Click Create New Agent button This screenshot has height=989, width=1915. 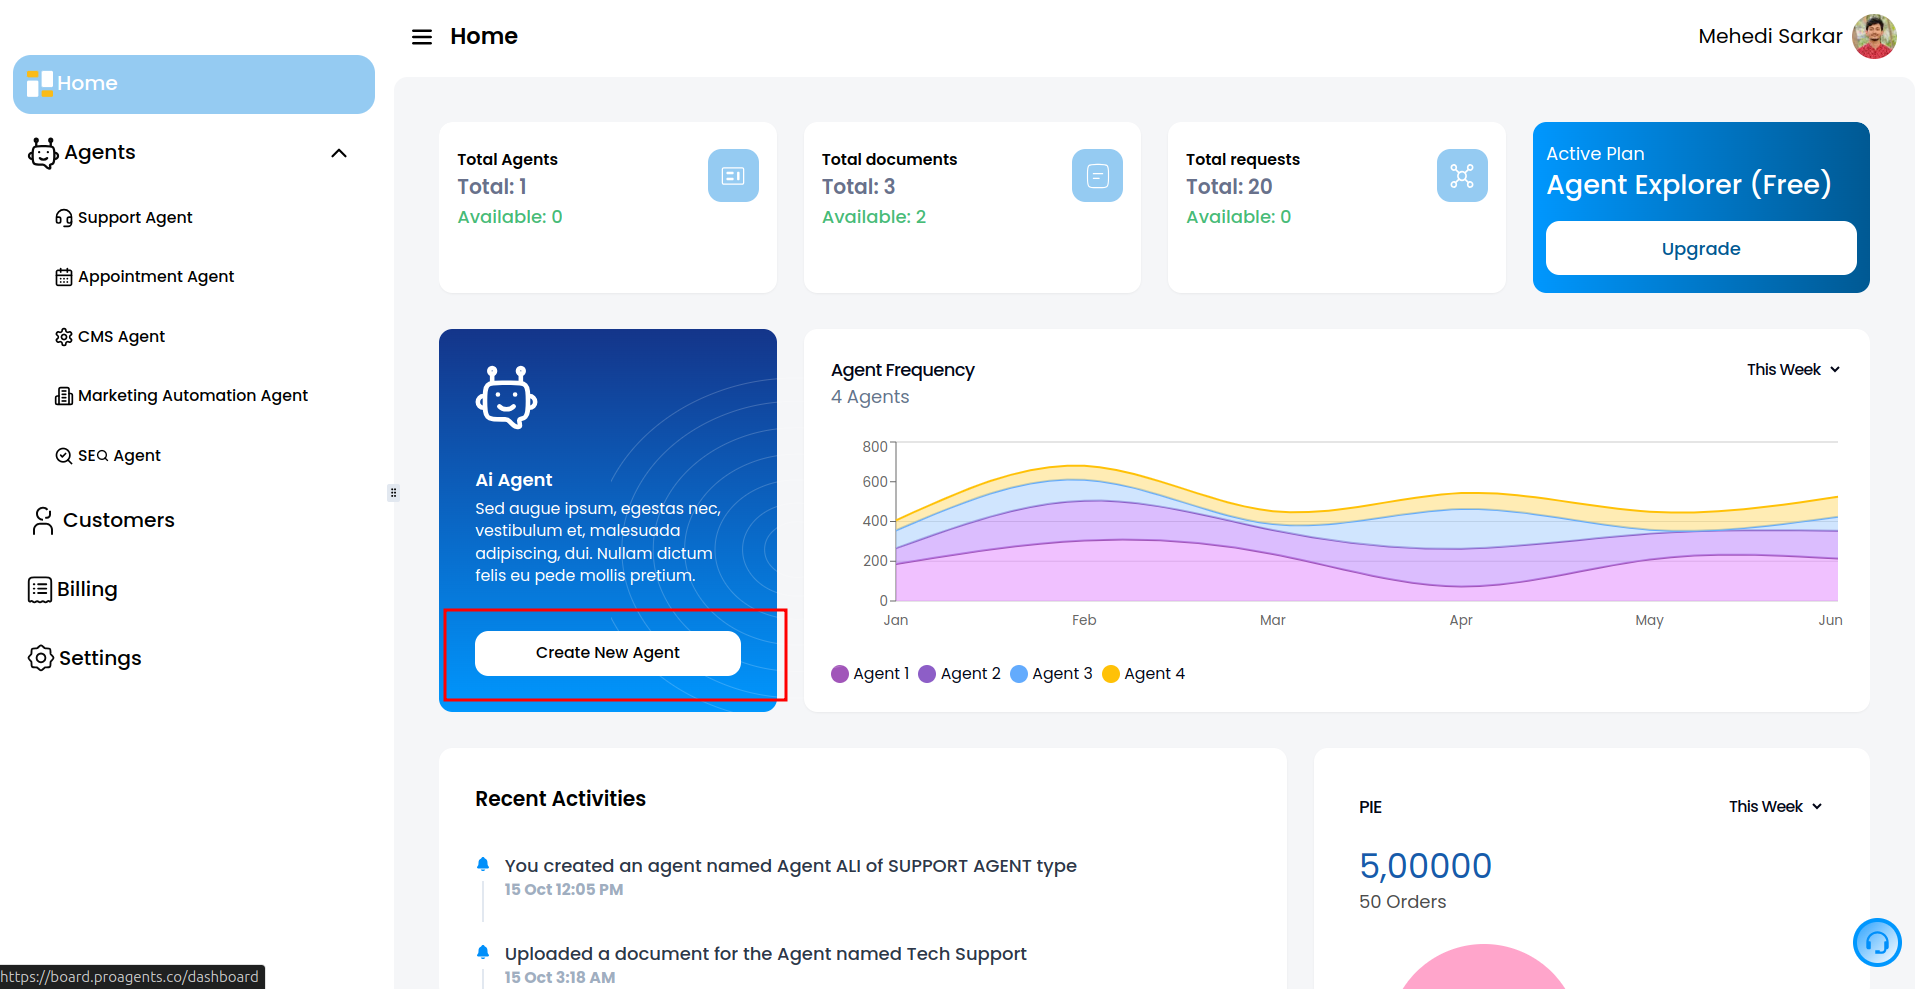click(x=608, y=653)
